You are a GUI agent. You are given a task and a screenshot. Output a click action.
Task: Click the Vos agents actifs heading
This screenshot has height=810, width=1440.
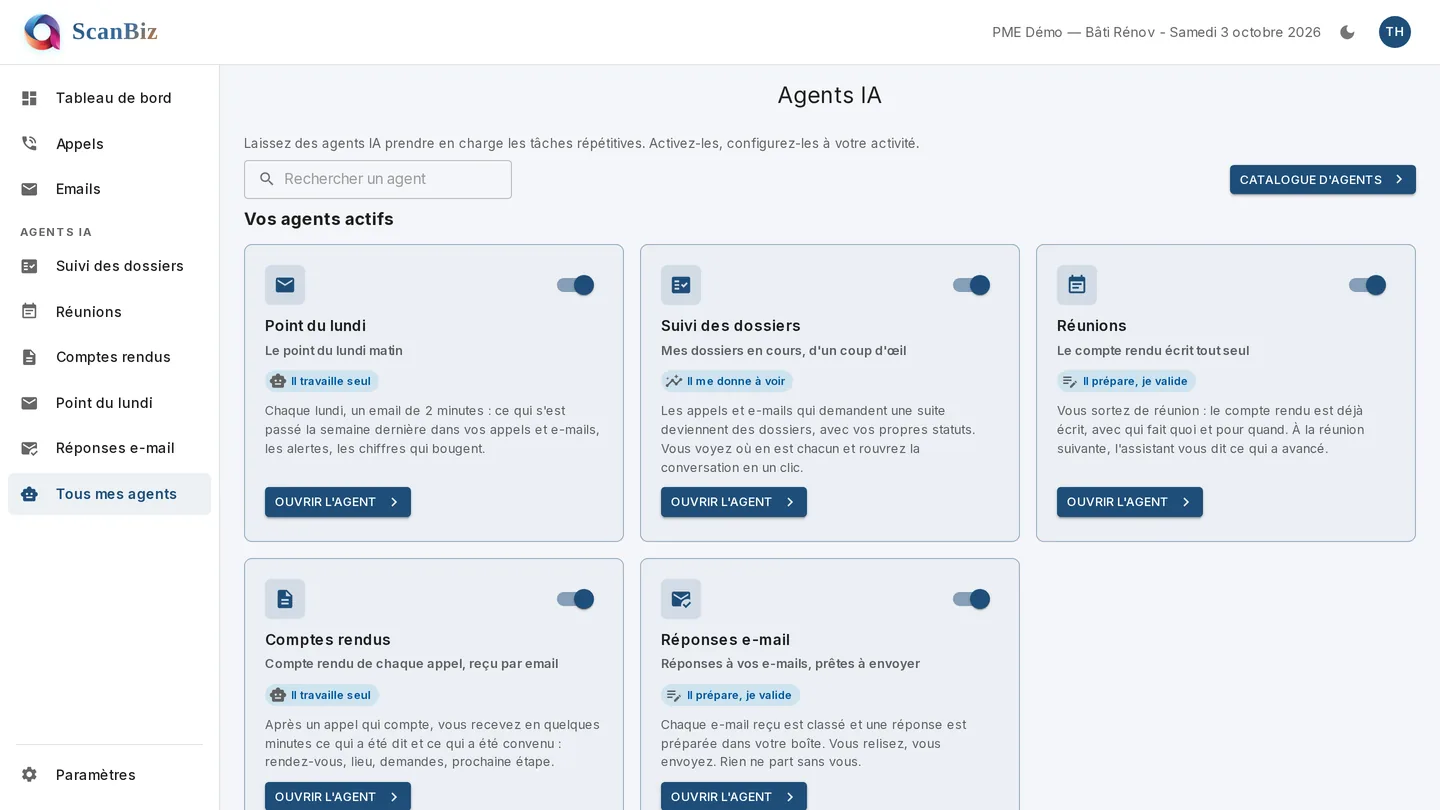319,219
